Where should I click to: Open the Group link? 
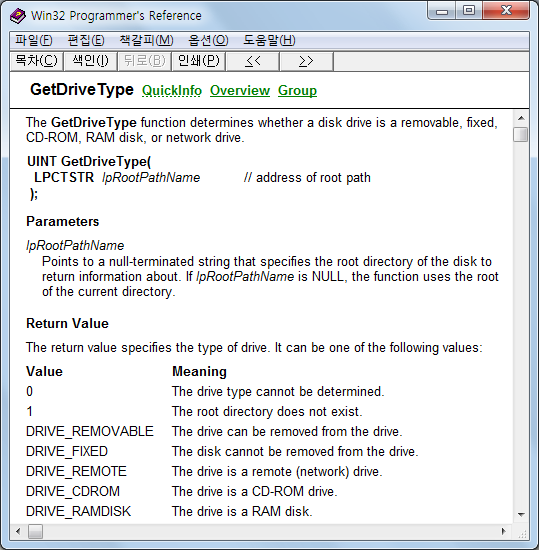tap(297, 90)
